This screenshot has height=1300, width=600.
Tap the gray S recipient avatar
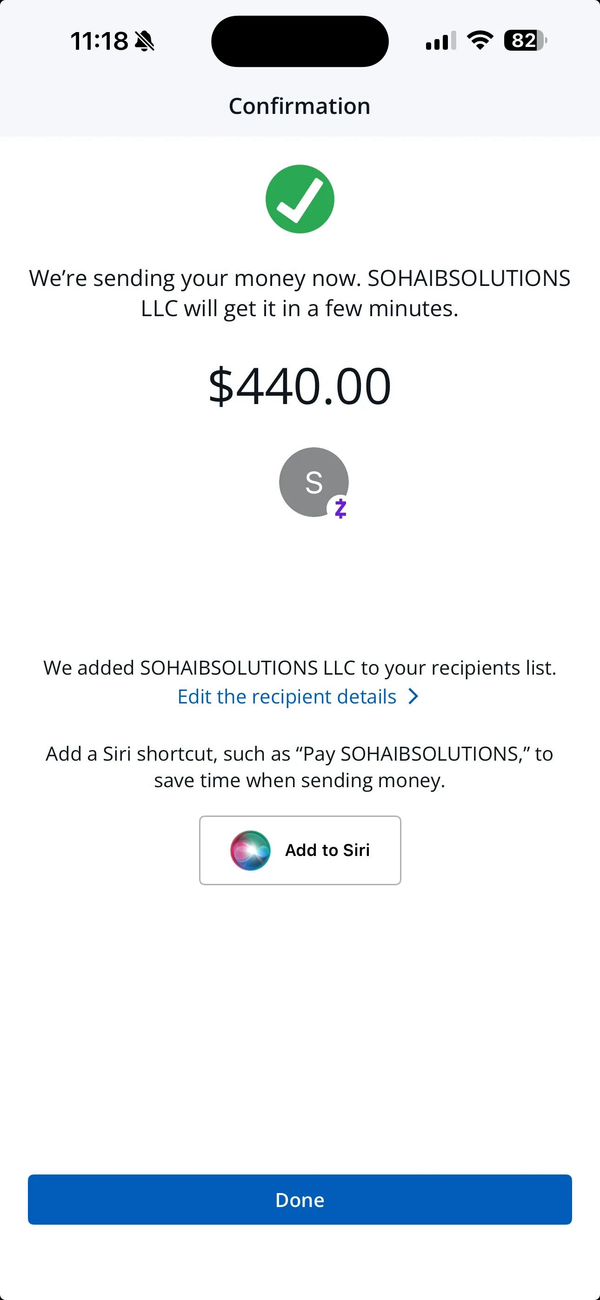click(x=314, y=482)
